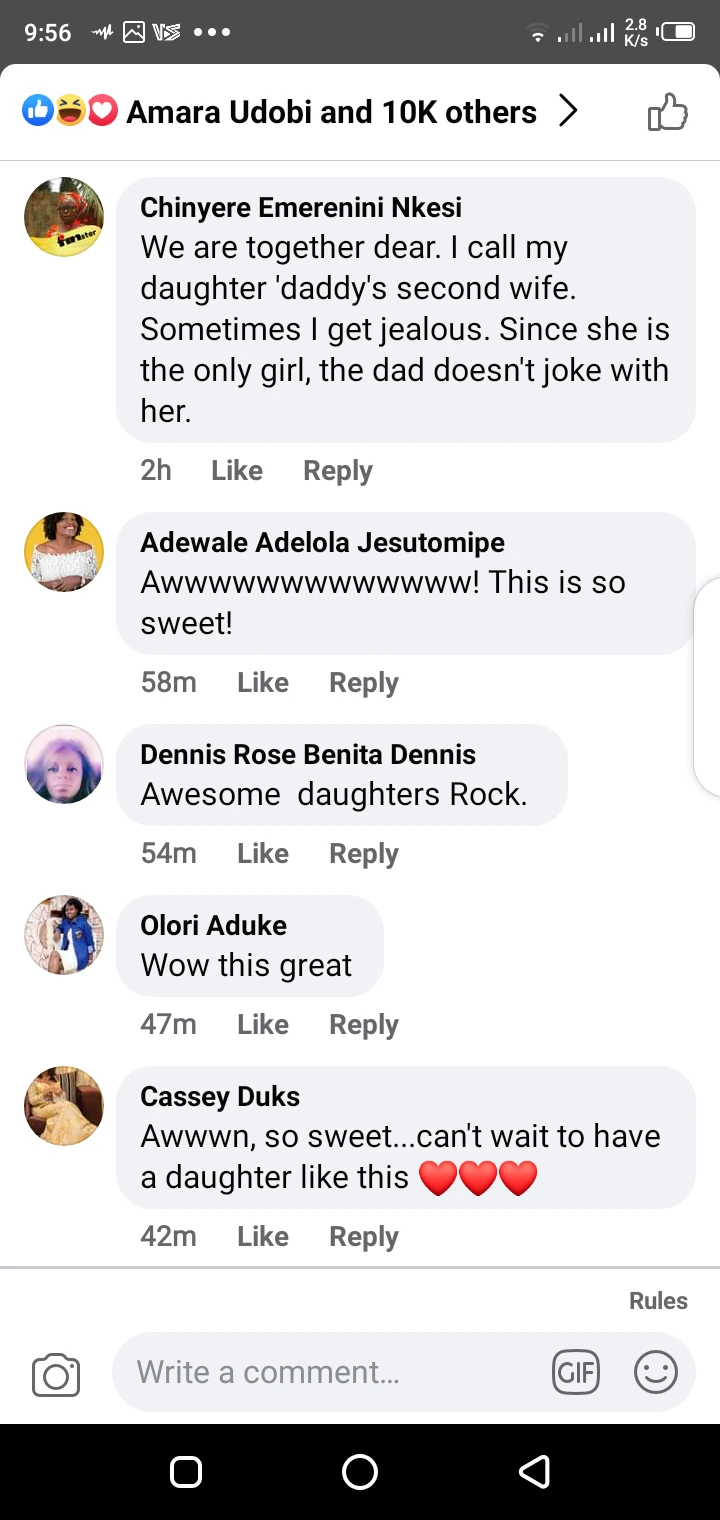Focus the Write a comment field
The height and width of the screenshot is (1520, 720).
point(330,1372)
